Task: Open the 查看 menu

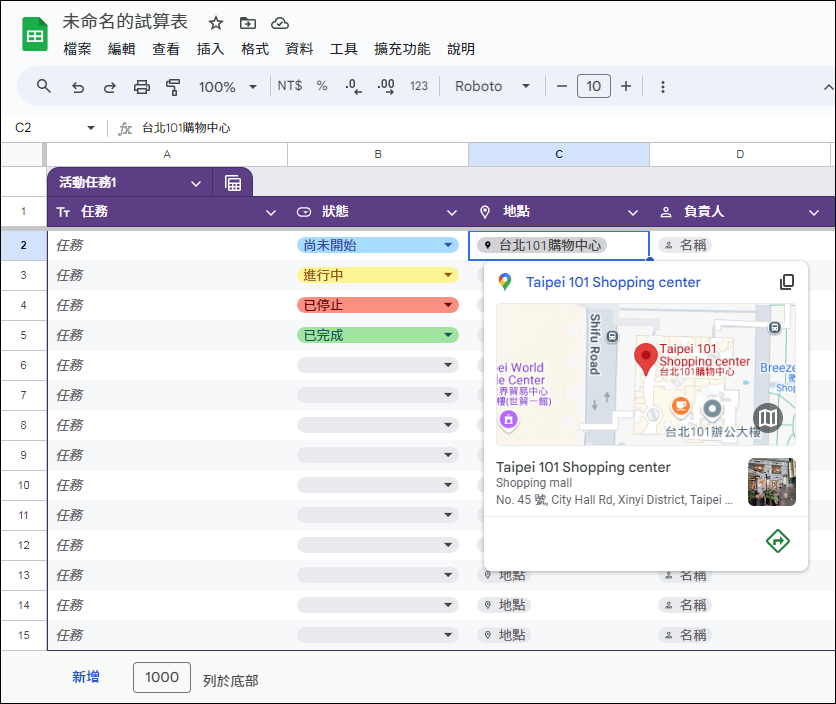Action: click(166, 49)
